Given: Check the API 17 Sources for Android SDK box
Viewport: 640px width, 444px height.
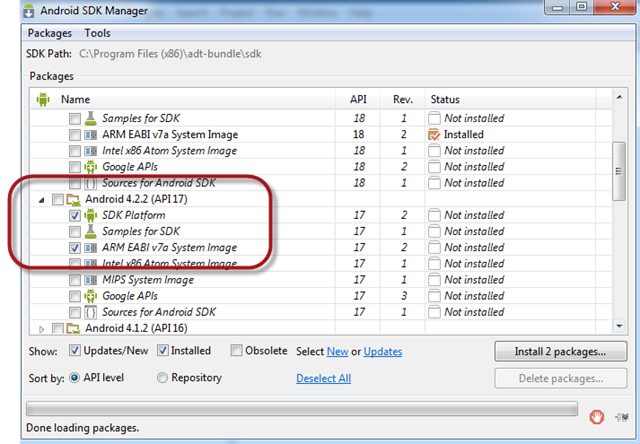Looking at the screenshot, I should coord(75,313).
